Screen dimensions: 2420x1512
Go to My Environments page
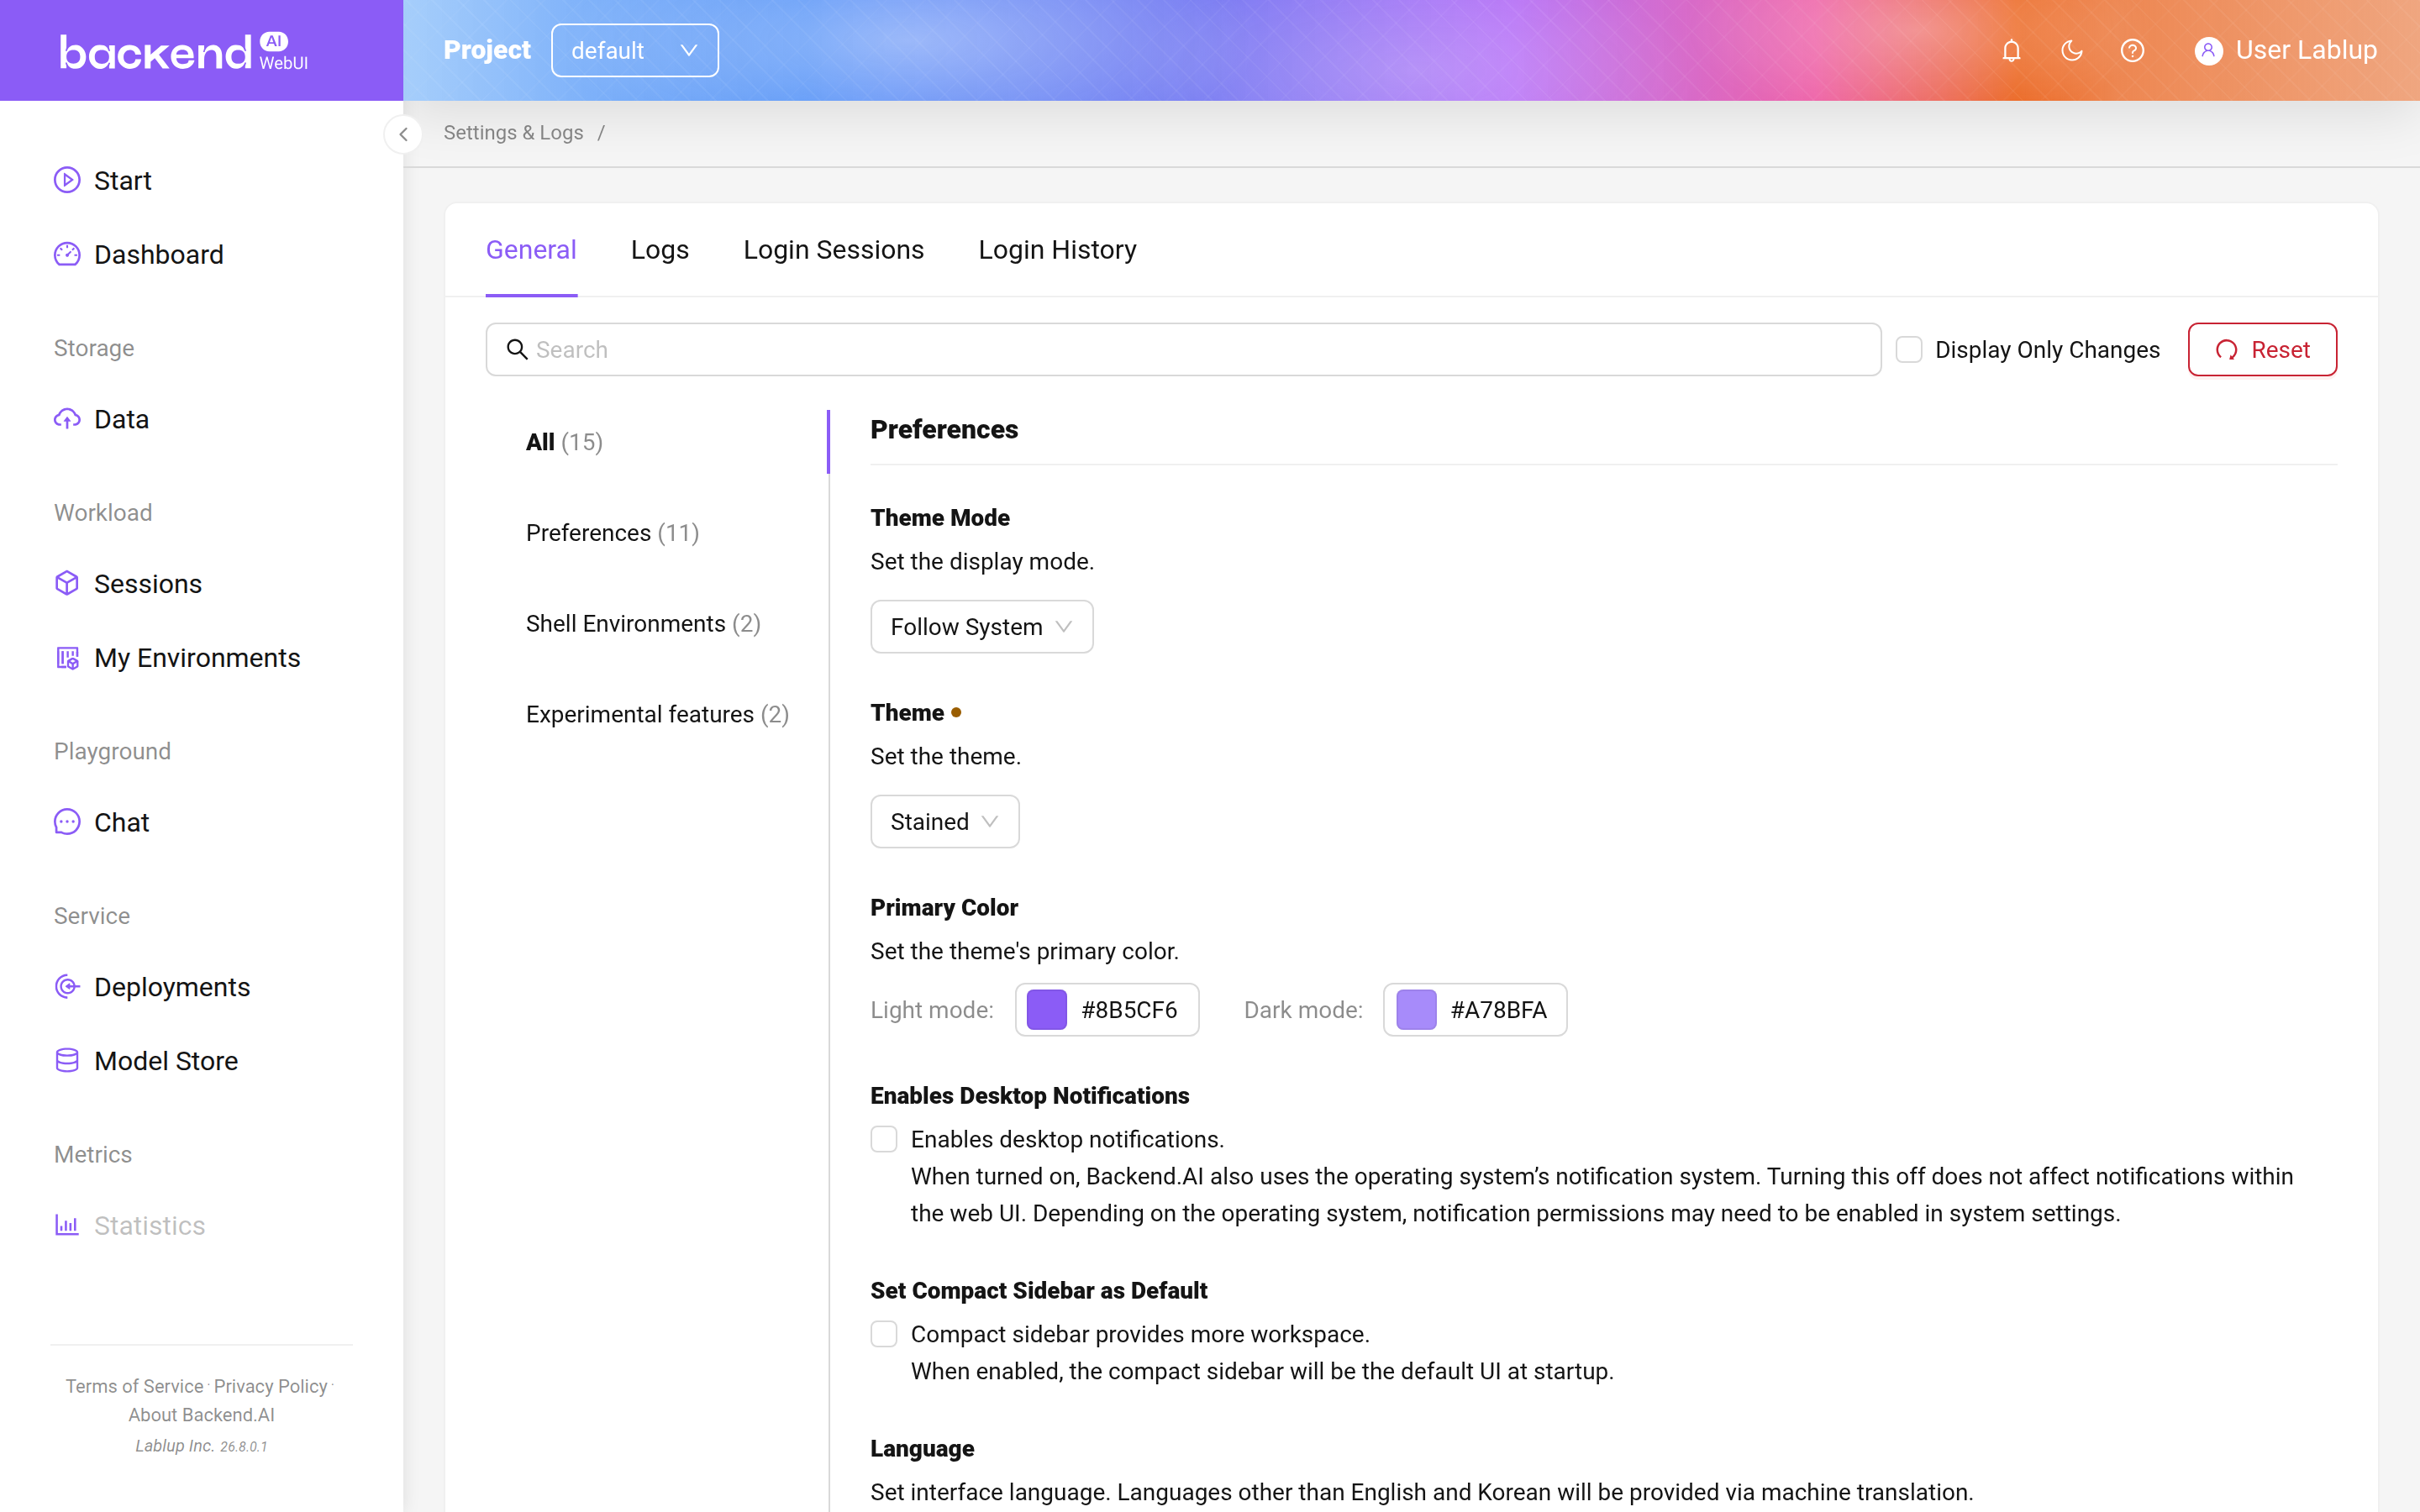coord(197,658)
